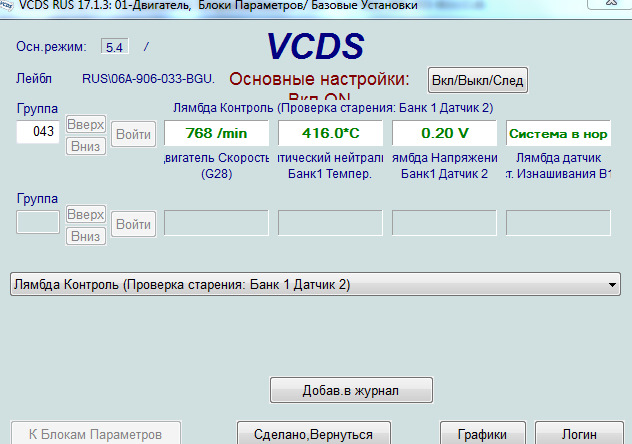Open the Лямбда Контроль dropdown list
Screen dimensions: 632x444
(x=315, y=284)
